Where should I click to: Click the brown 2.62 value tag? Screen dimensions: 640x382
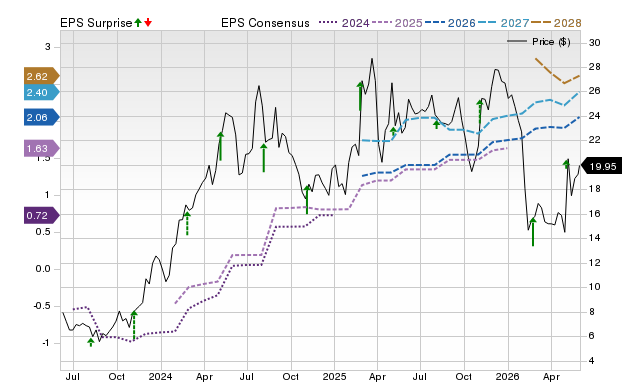point(42,76)
